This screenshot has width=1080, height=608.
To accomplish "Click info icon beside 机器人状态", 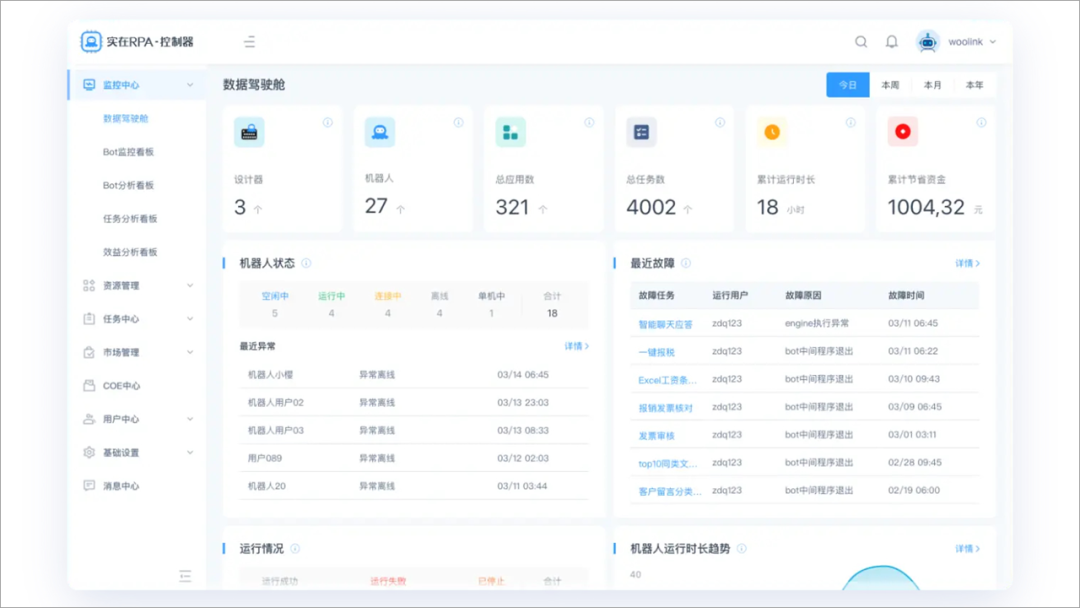I will click(307, 263).
